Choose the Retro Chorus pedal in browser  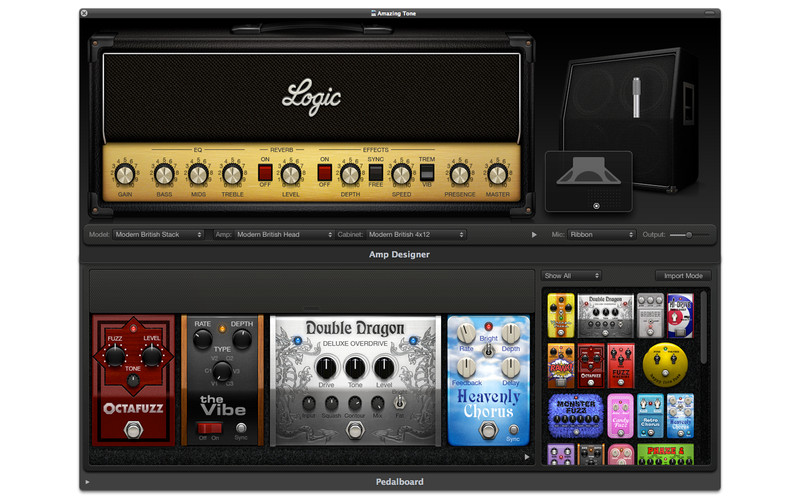click(x=651, y=415)
